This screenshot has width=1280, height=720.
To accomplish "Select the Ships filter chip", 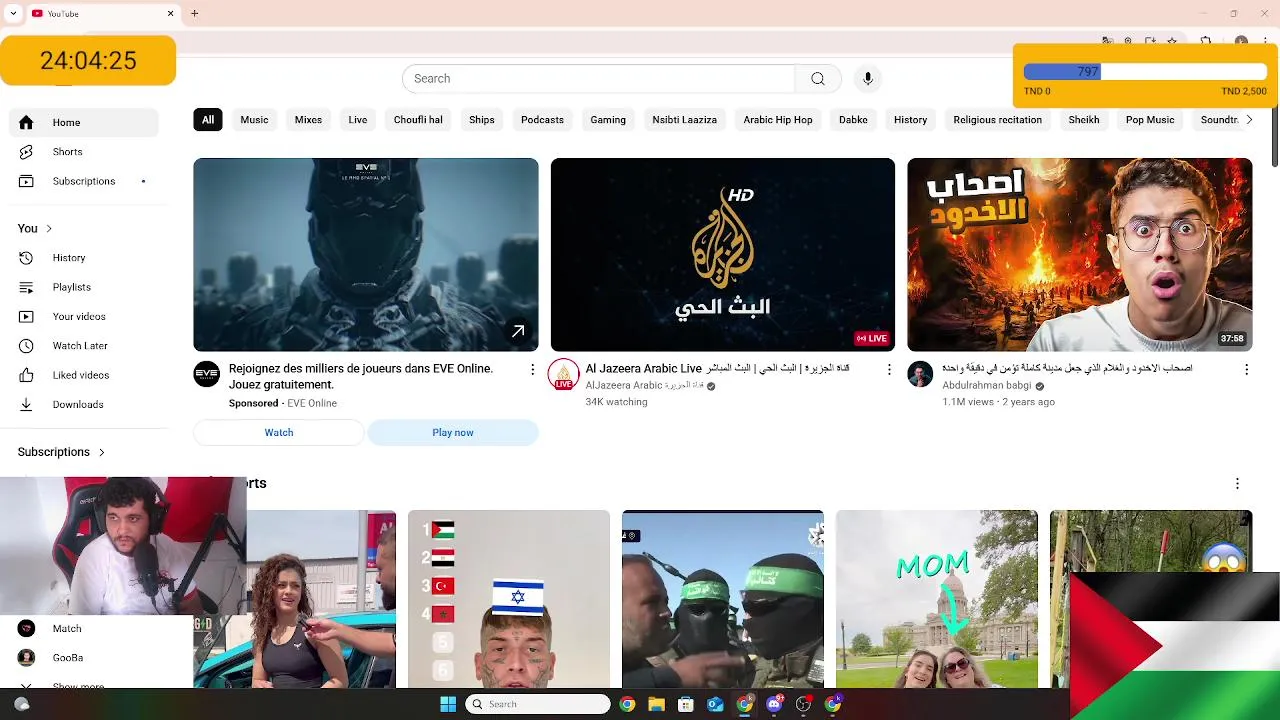I will (x=482, y=120).
